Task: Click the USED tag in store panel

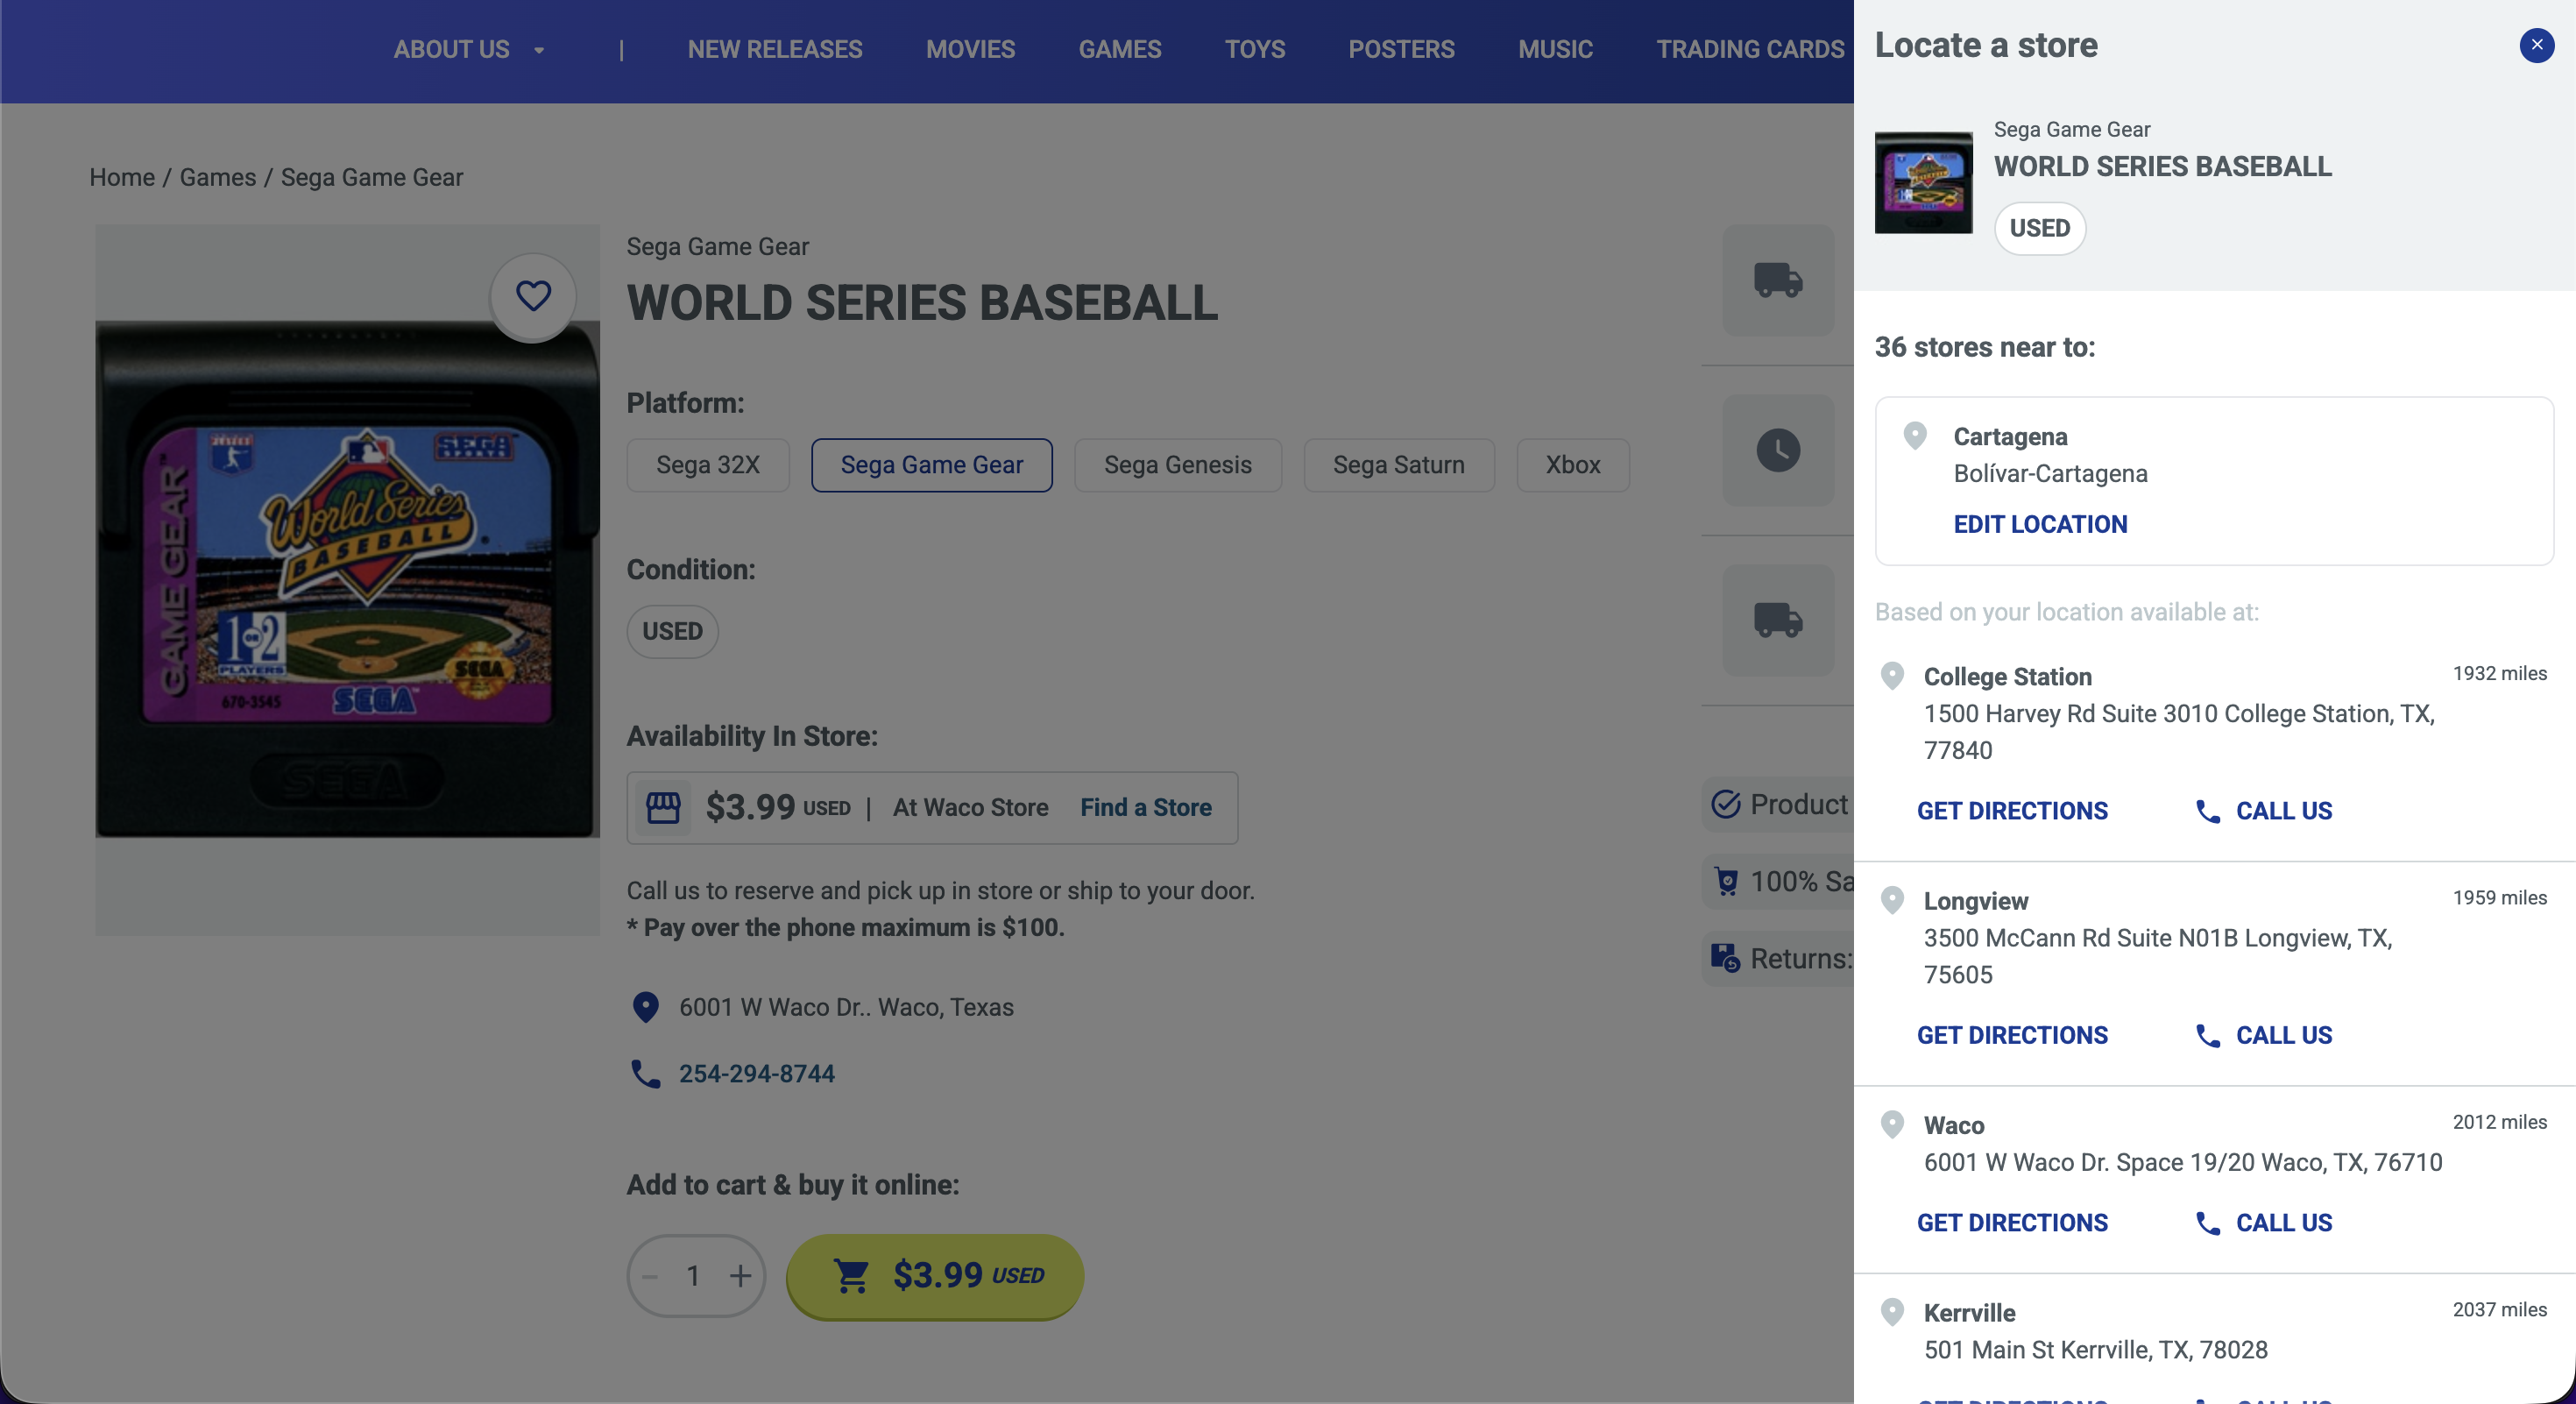Action: point(2040,228)
